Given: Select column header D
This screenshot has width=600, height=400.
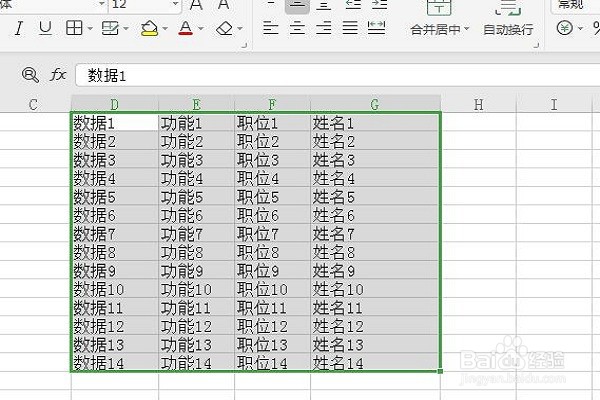Looking at the screenshot, I should coord(114,104).
